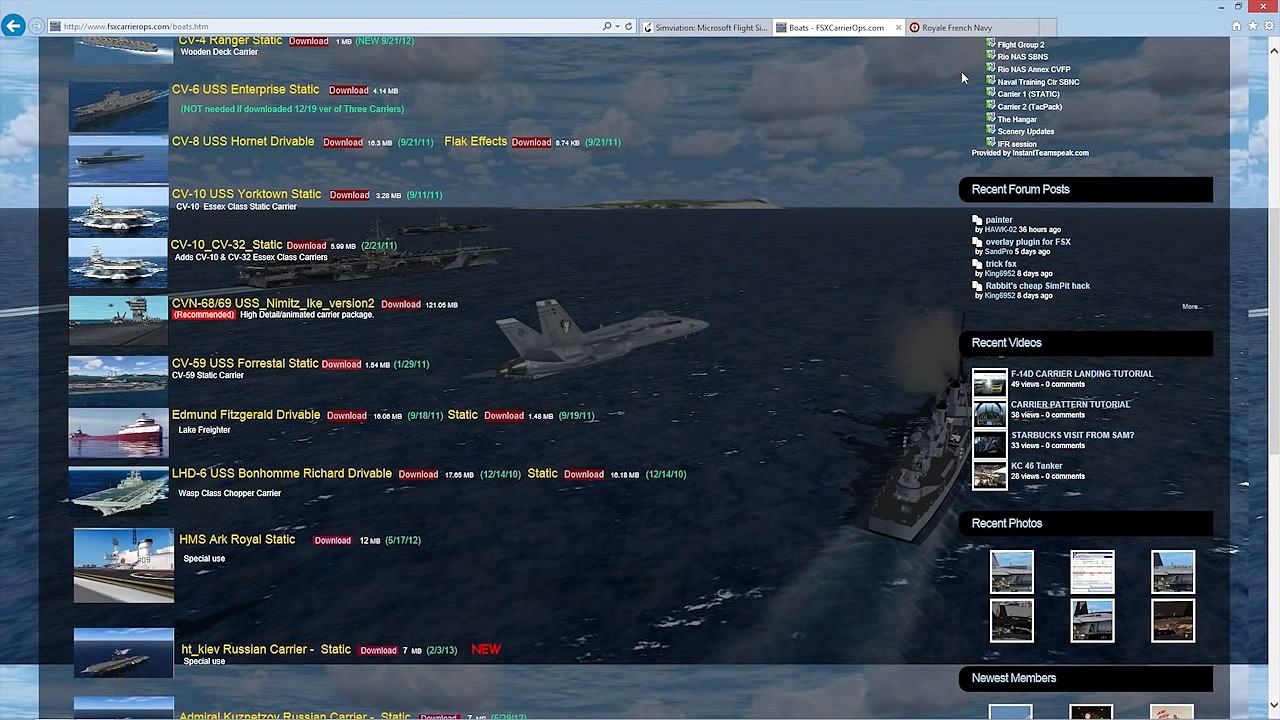The image size is (1280, 720).
Task: Click the page icon beside overlay plugin post
Action: coord(977,242)
